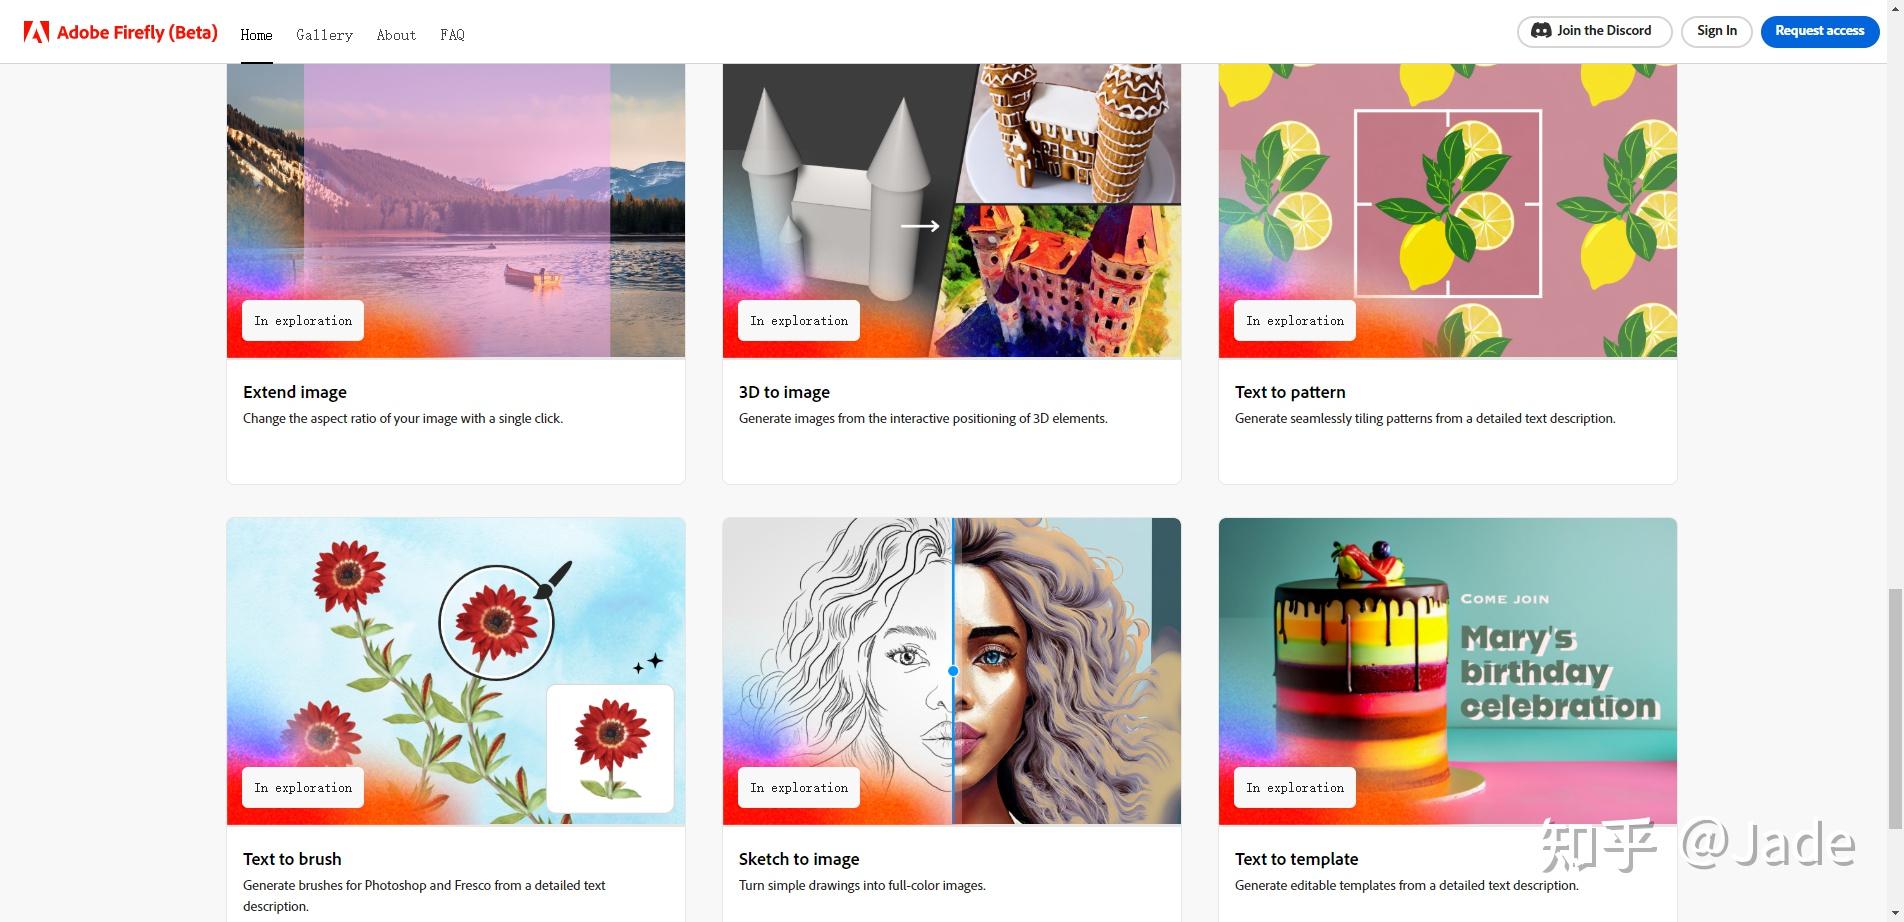Click the page vertical scrollbar thumb
Viewport: 1904px width, 922px height.
coord(1895,710)
